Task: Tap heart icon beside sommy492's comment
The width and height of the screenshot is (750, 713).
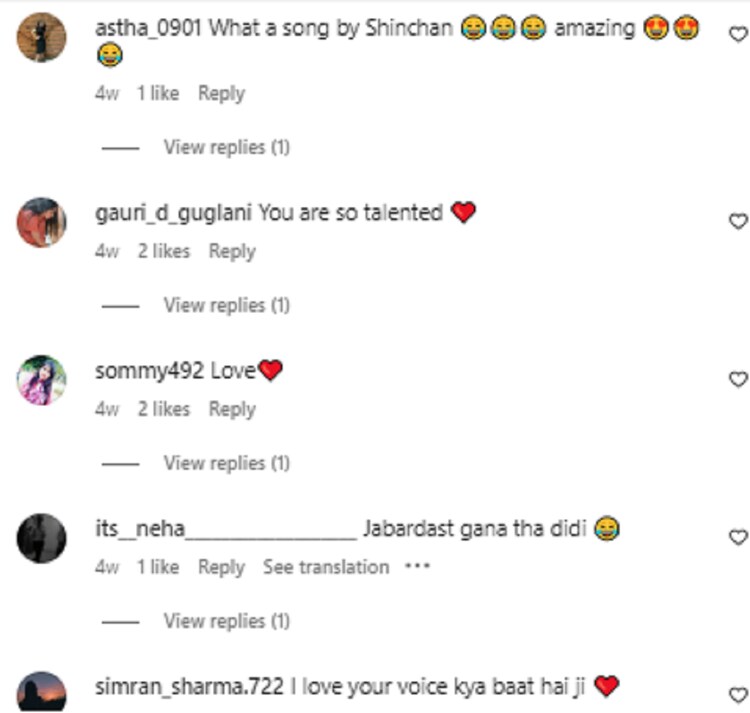Action: pyautogui.click(x=738, y=379)
